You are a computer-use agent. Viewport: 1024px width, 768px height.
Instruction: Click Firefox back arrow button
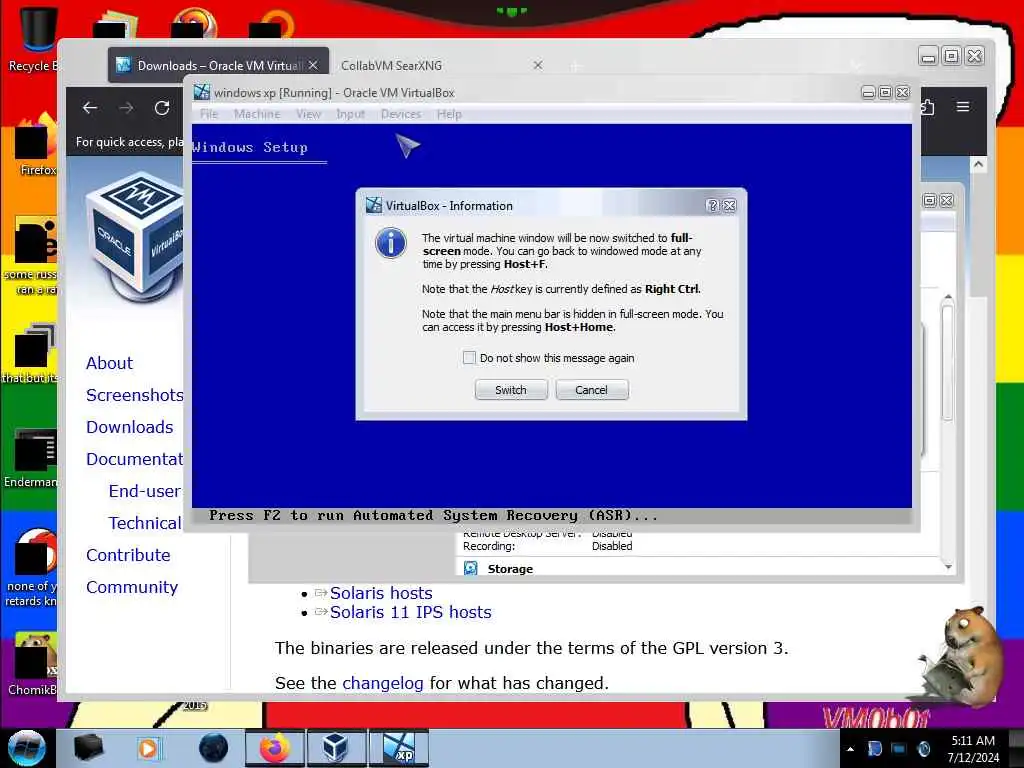click(90, 108)
